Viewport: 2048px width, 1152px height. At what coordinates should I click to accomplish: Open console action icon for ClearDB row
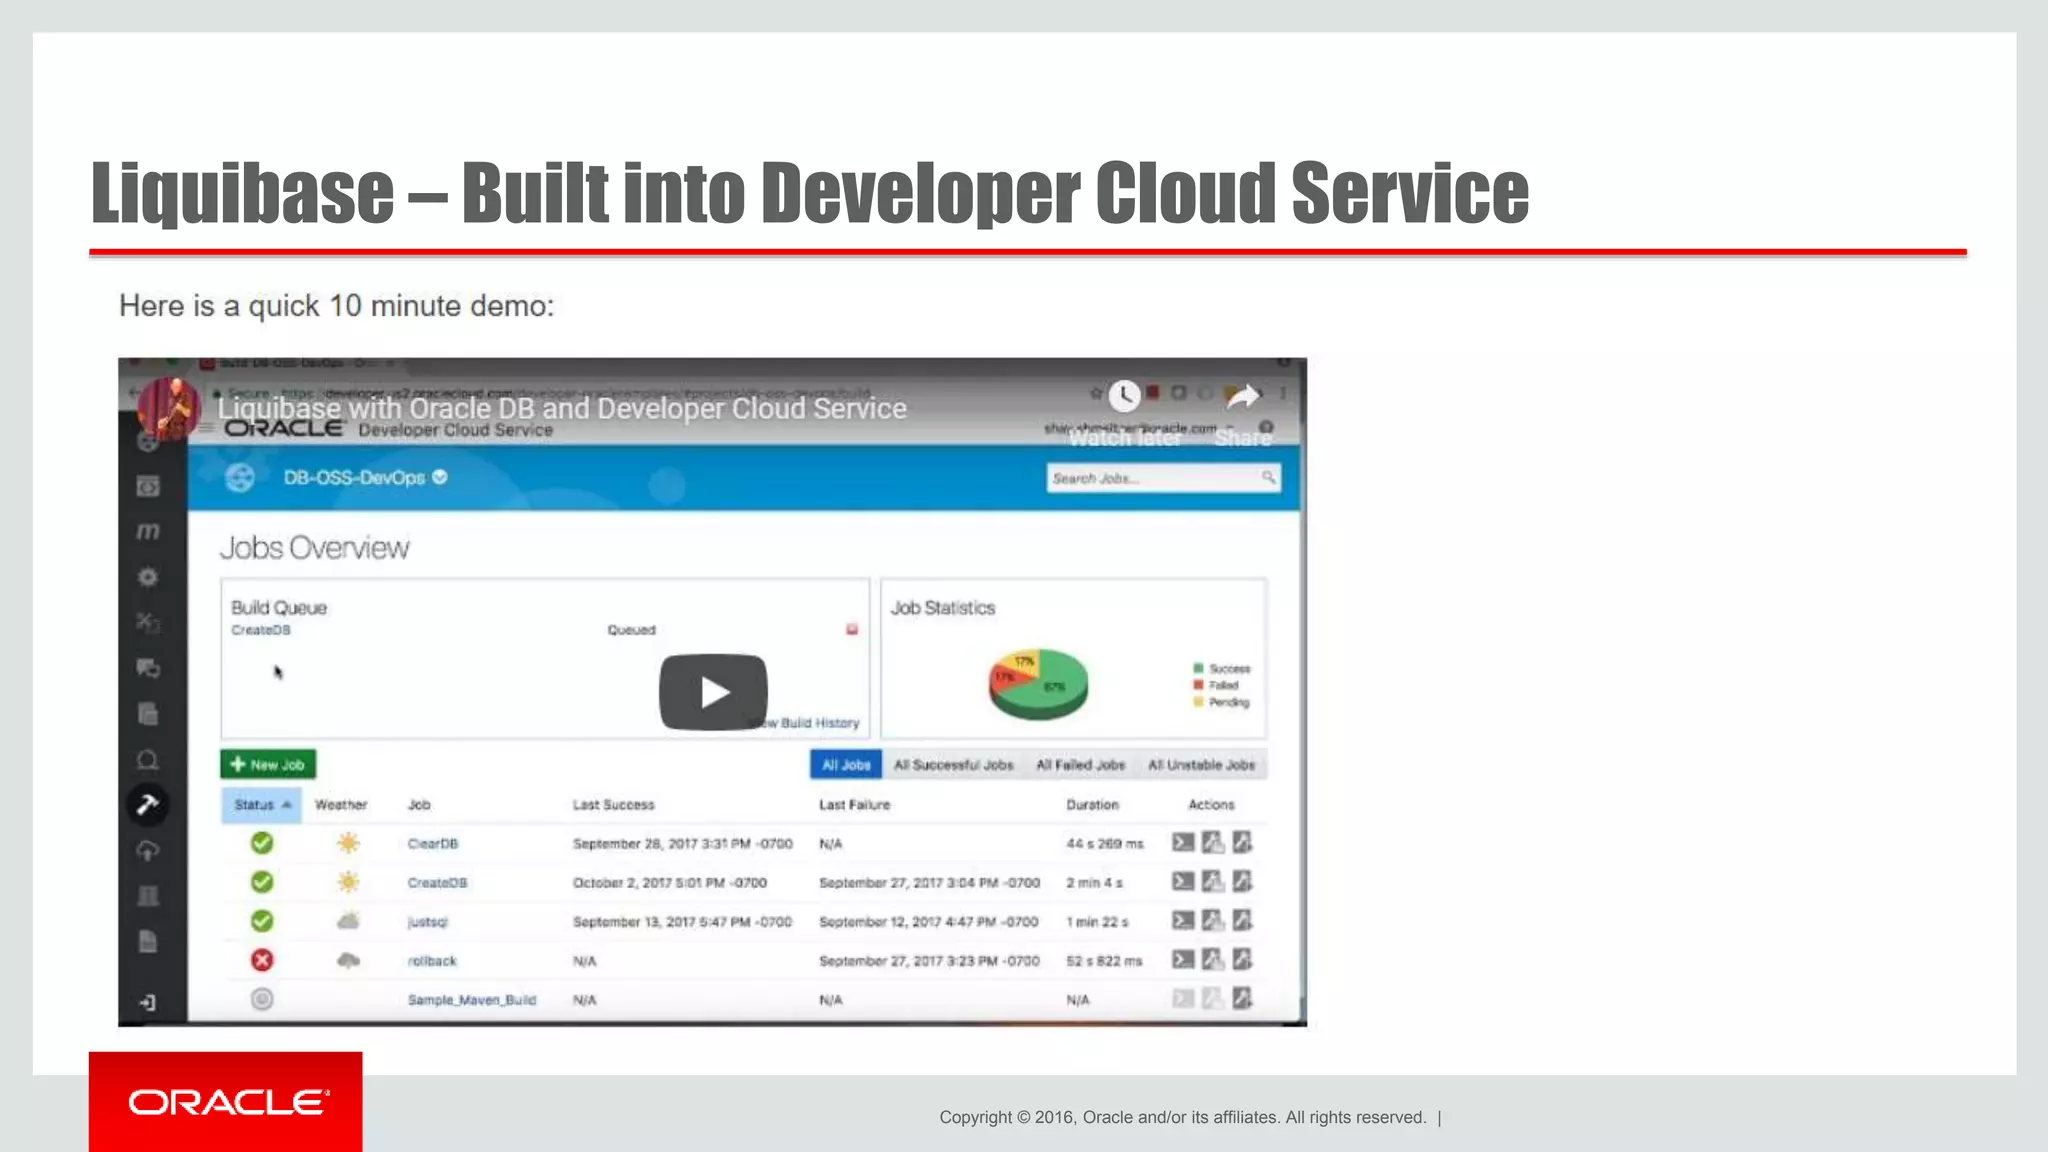click(x=1183, y=842)
